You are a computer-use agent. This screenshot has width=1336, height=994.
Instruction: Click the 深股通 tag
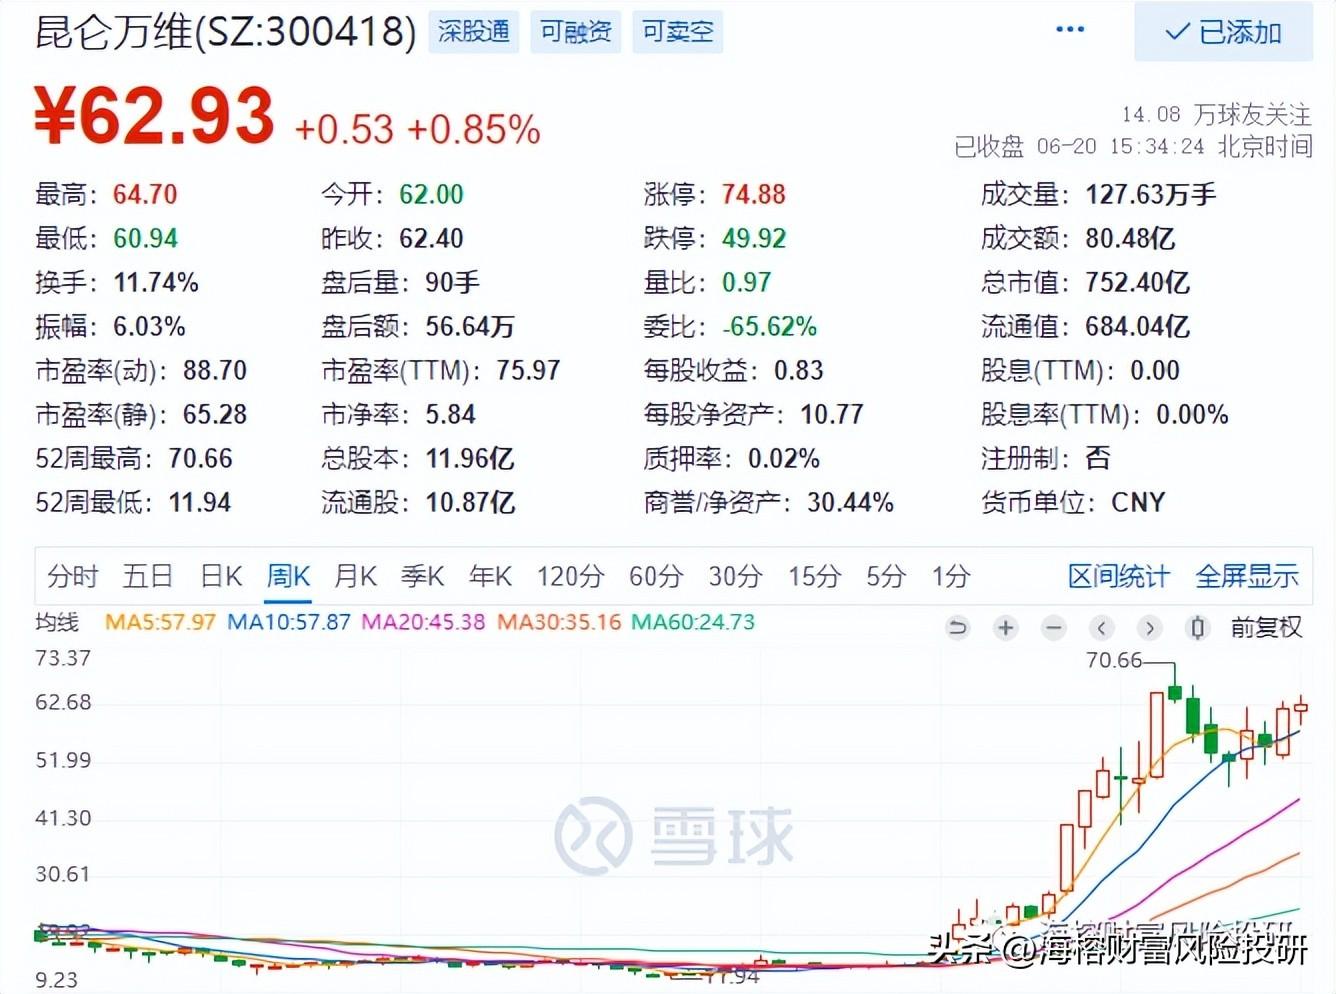(x=474, y=32)
